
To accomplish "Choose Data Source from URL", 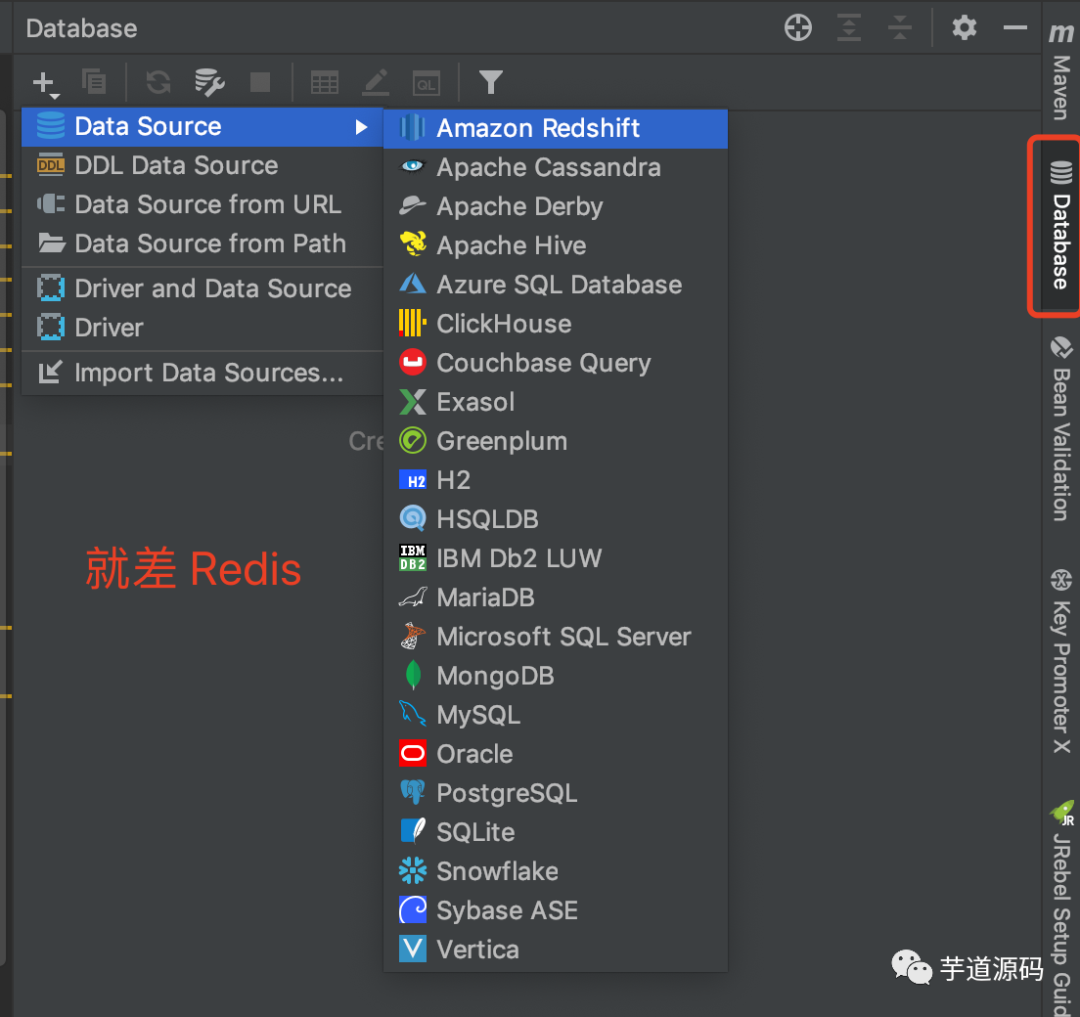I will (202, 205).
